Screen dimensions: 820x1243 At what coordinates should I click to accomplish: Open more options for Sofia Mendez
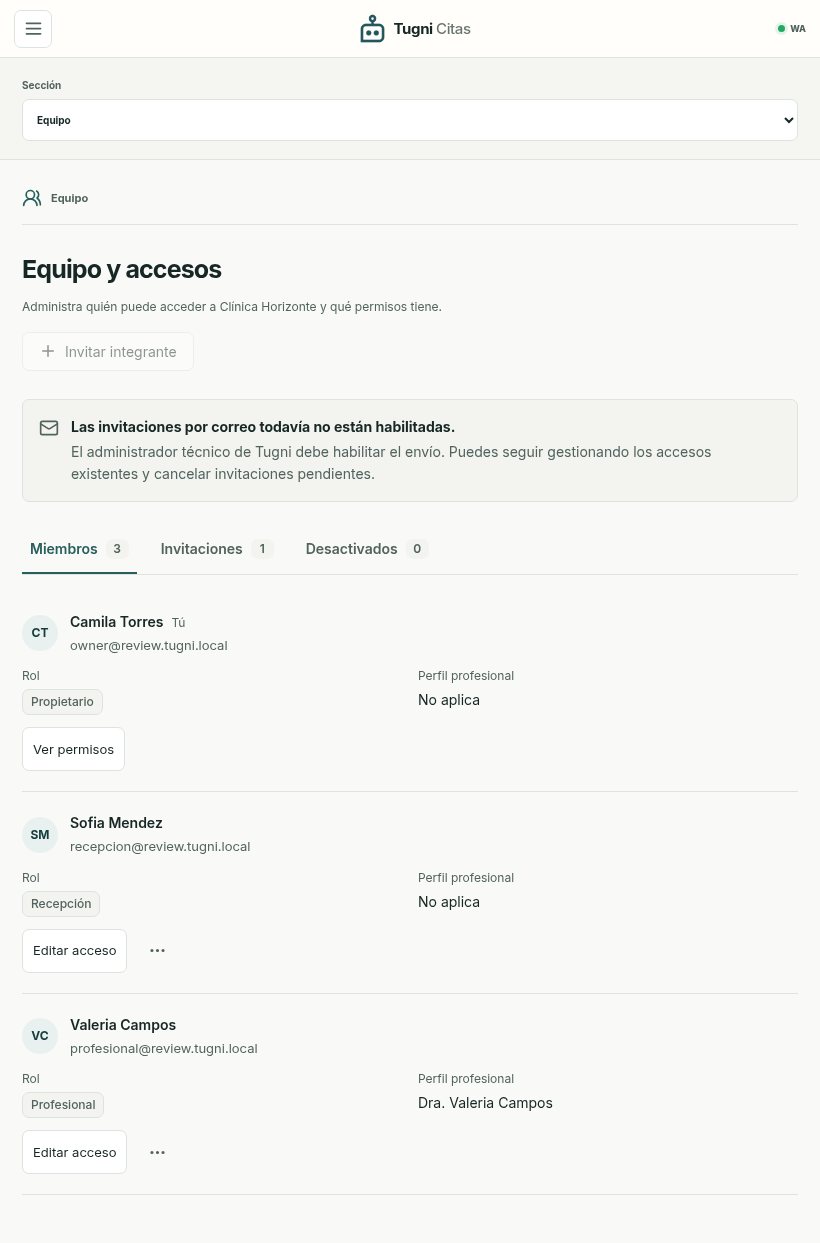[x=157, y=950]
